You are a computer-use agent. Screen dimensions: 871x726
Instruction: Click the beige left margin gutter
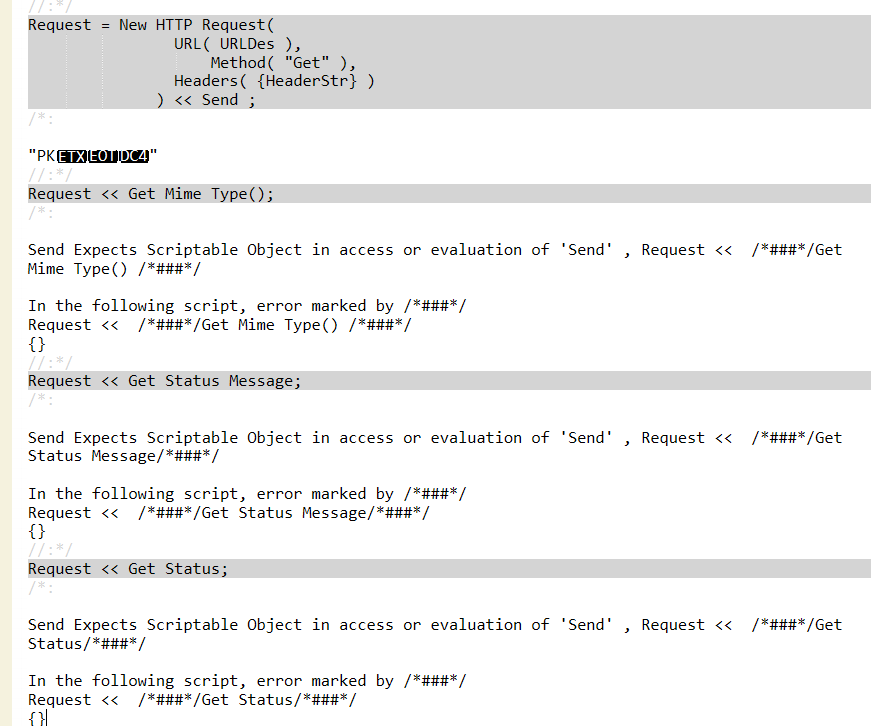[x=6, y=363]
